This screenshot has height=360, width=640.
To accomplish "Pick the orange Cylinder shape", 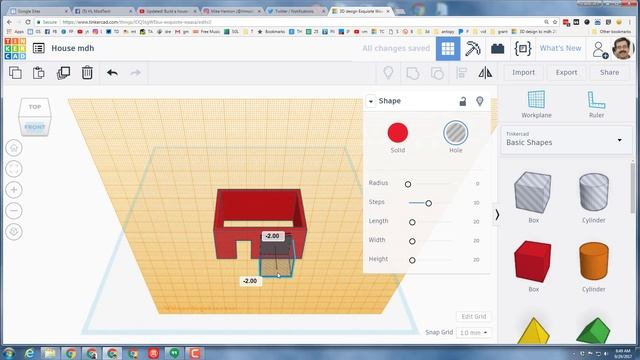I will pos(593,261).
